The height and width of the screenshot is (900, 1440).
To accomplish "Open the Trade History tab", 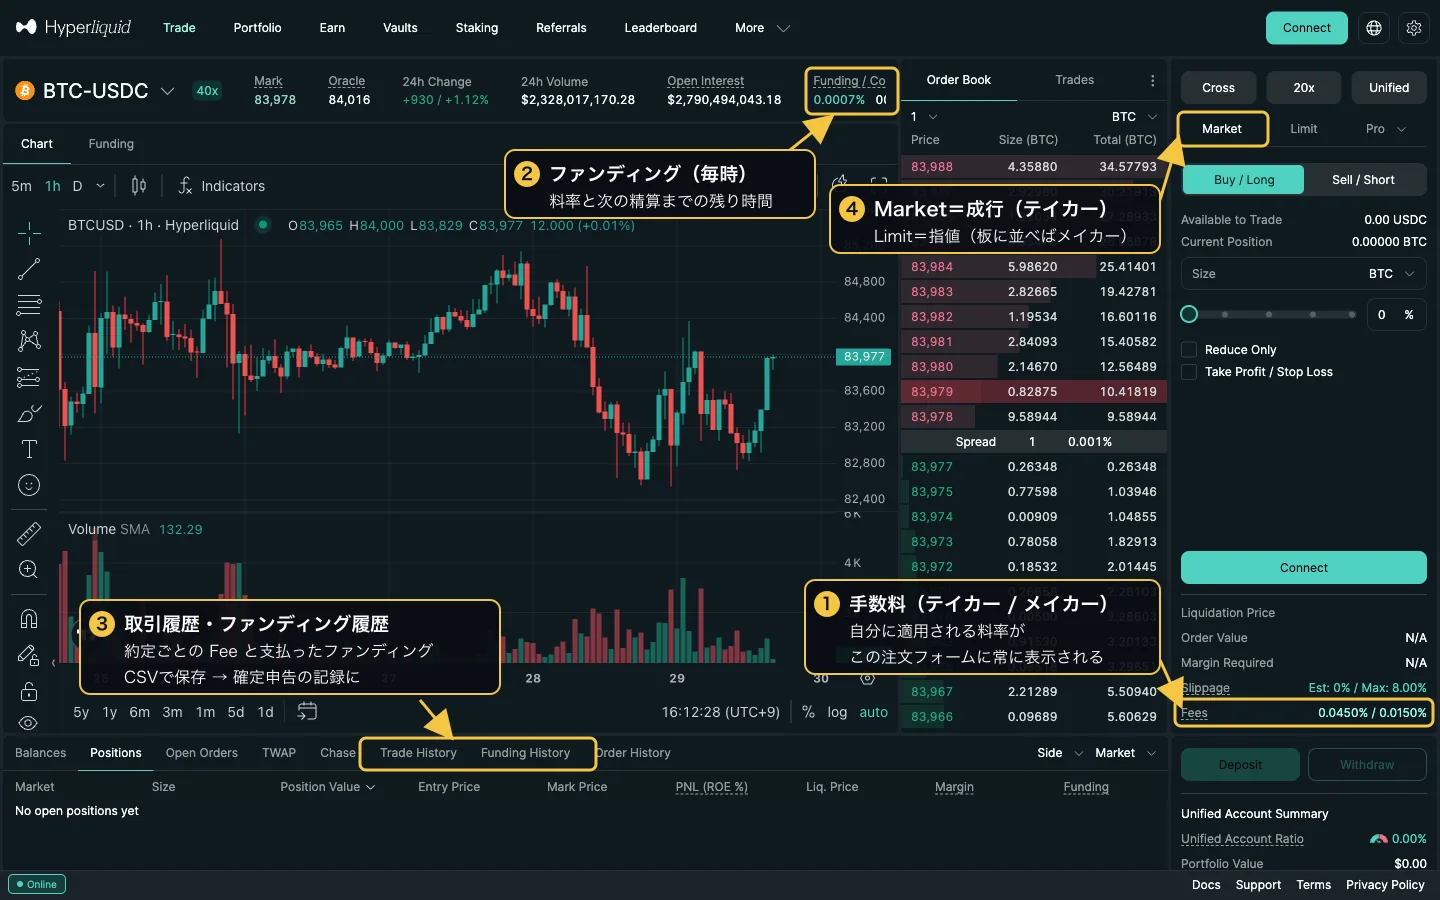I will coord(418,753).
